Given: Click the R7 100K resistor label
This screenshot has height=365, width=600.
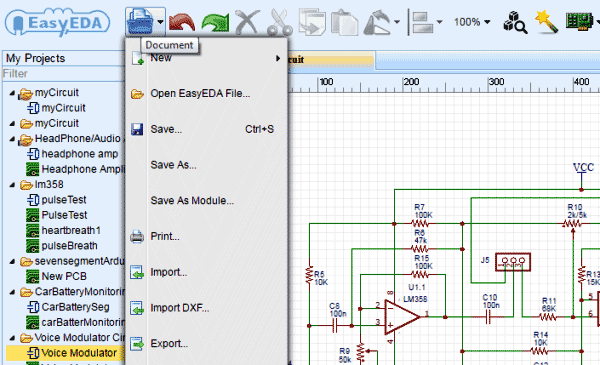Looking at the screenshot, I should (x=423, y=211).
